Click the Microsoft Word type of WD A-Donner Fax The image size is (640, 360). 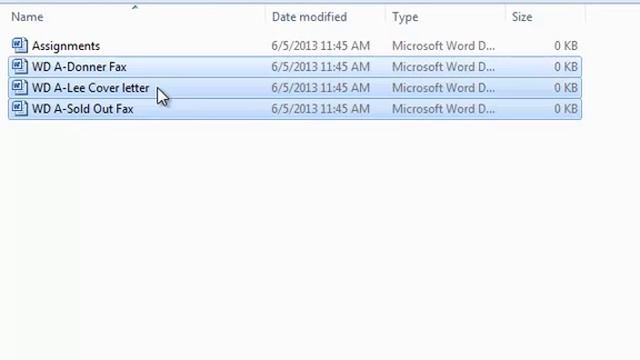click(444, 67)
